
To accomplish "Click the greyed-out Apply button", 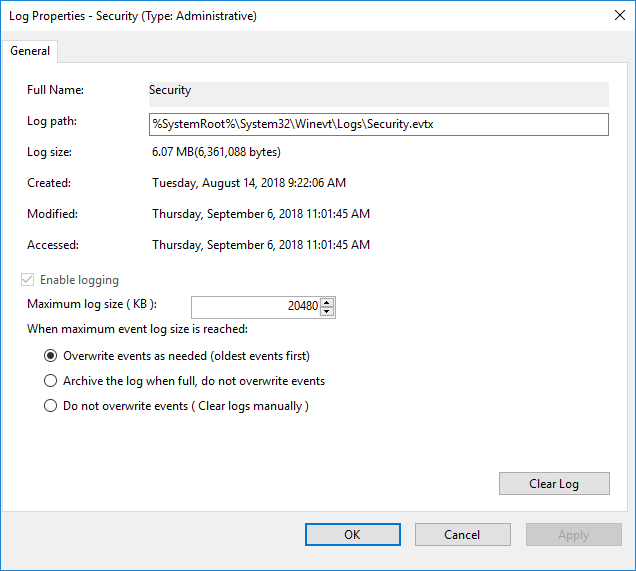I will tap(574, 535).
